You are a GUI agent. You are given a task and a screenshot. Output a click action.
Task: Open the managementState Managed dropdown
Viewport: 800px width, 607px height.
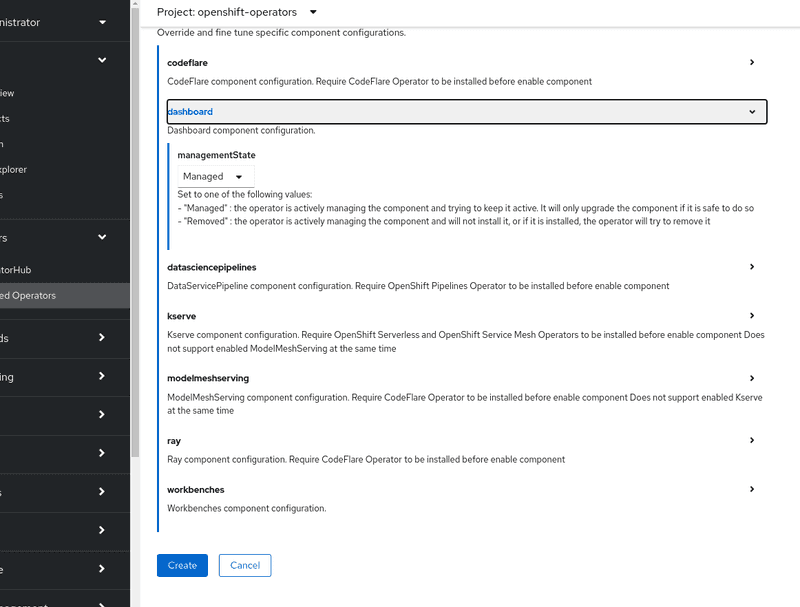(x=211, y=176)
